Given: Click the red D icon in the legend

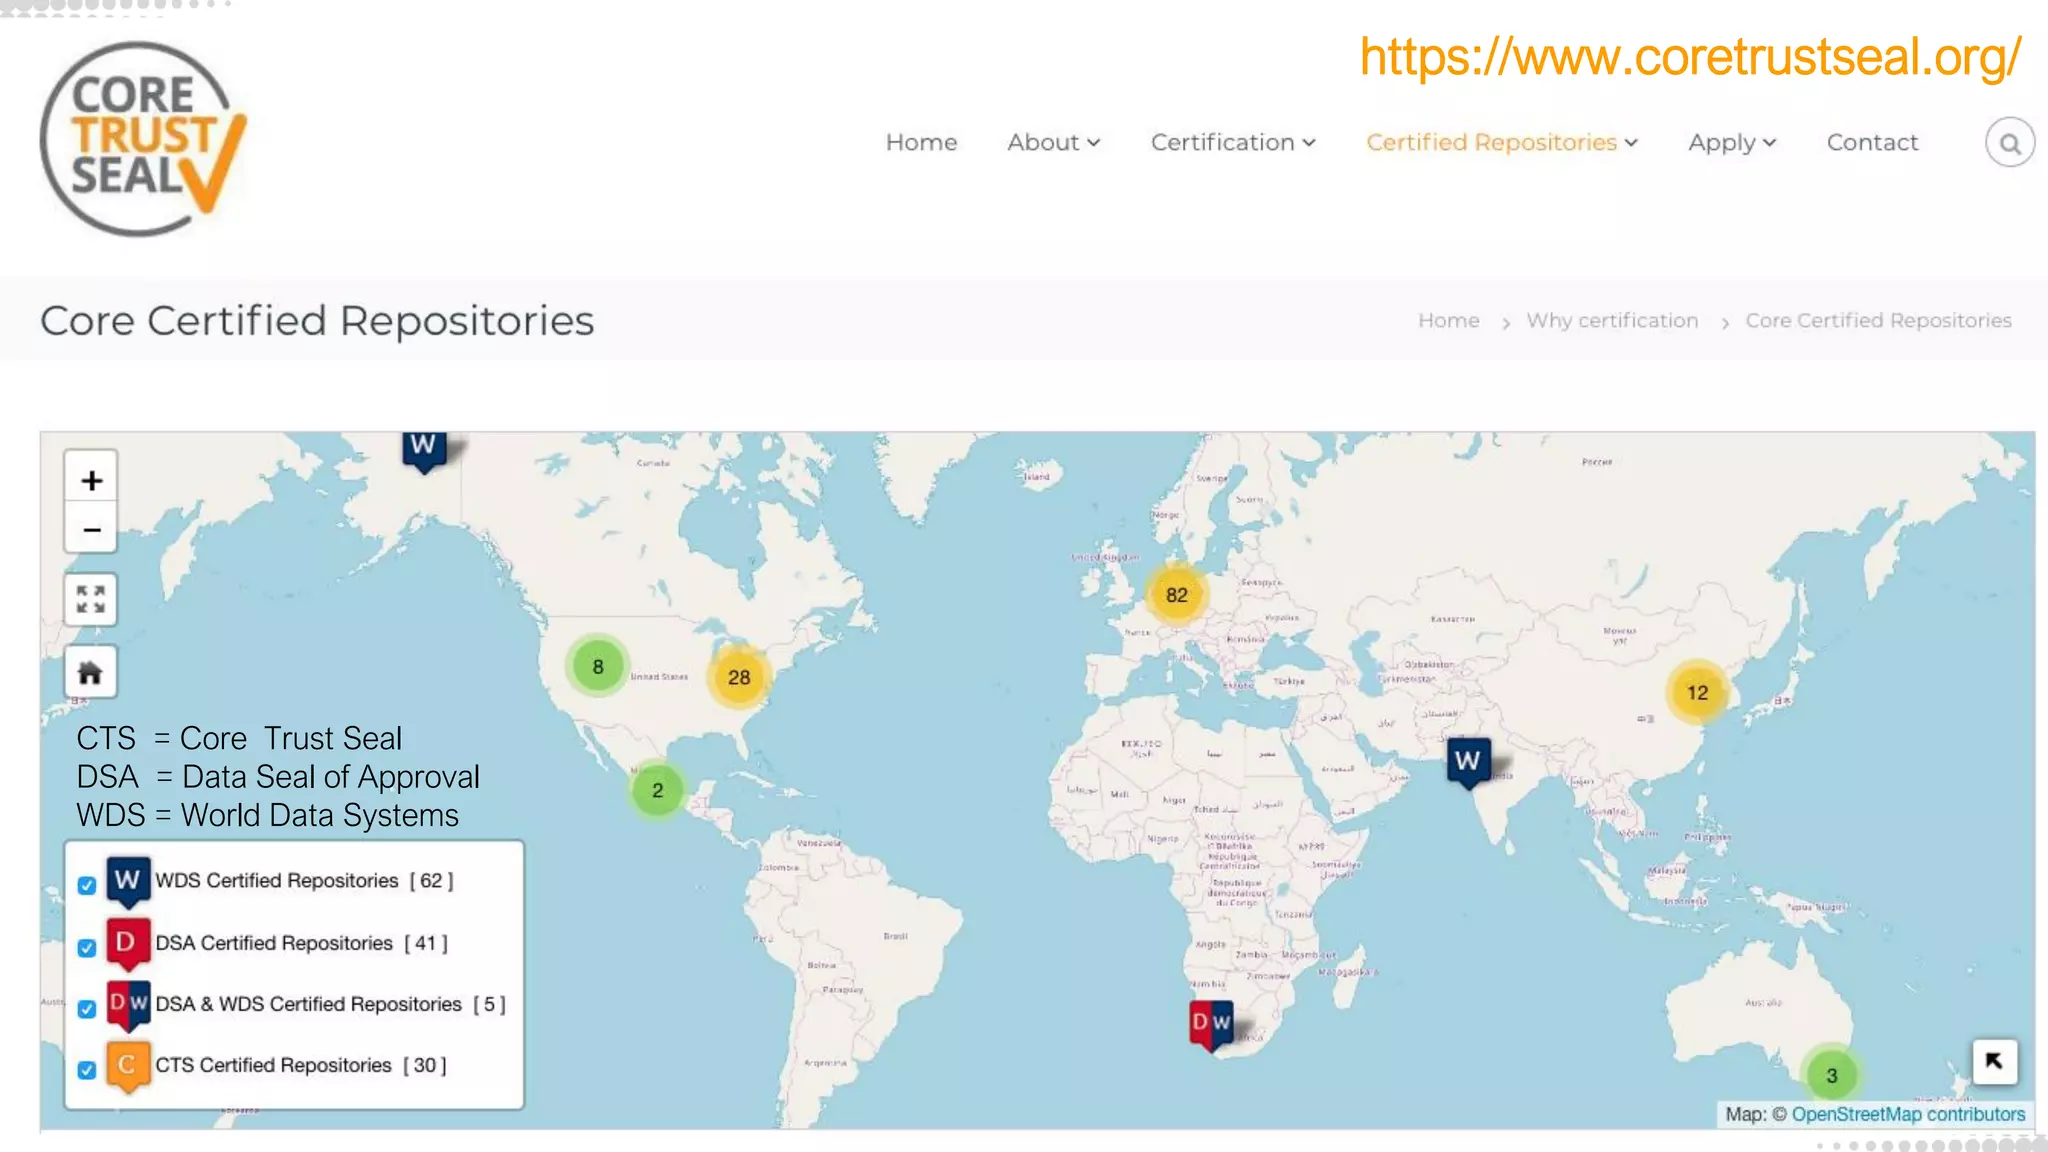Looking at the screenshot, I should [128, 943].
